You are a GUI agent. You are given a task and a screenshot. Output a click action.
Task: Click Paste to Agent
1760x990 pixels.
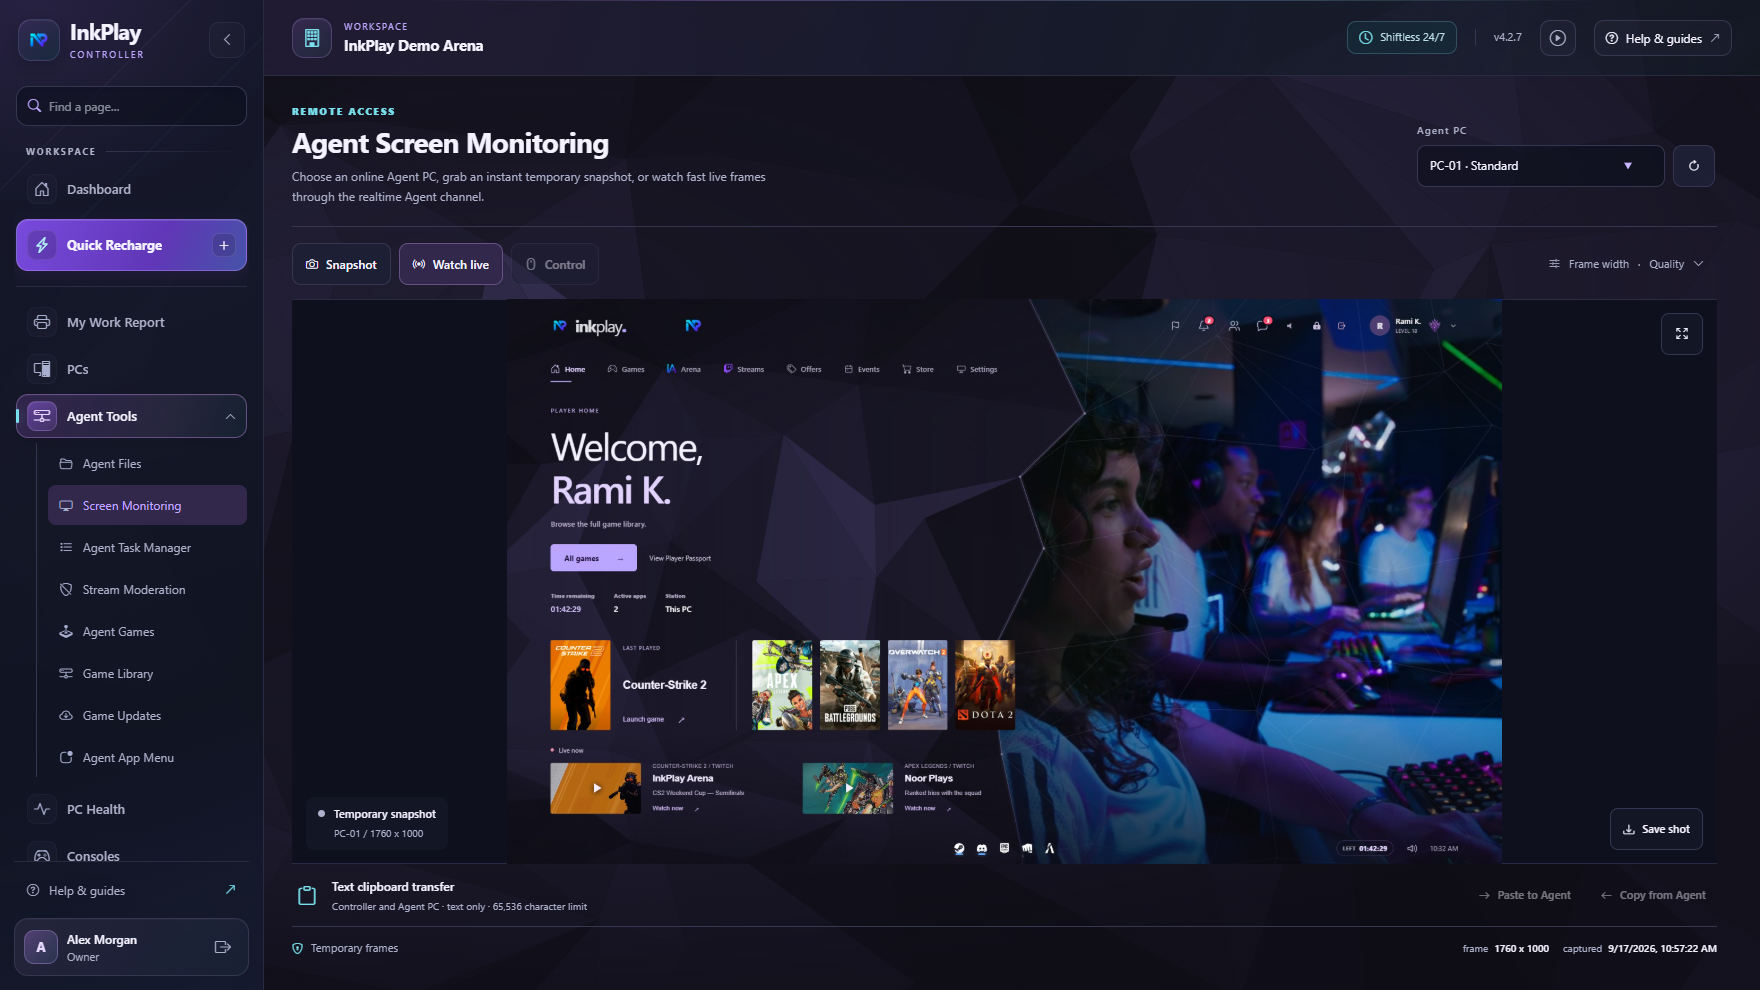click(x=1525, y=895)
